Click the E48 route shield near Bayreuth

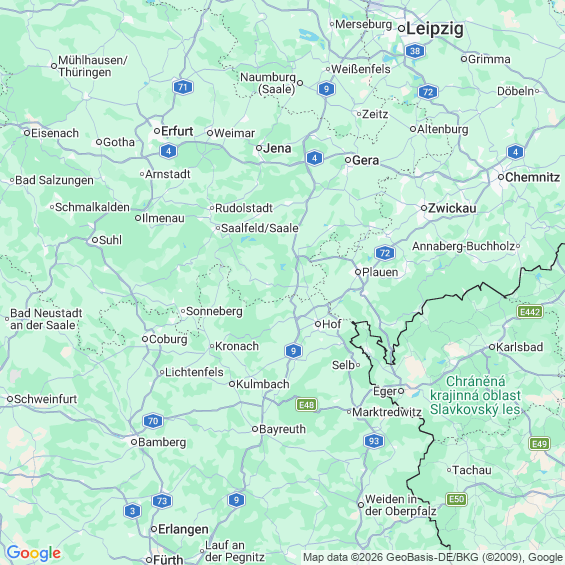pos(306,405)
